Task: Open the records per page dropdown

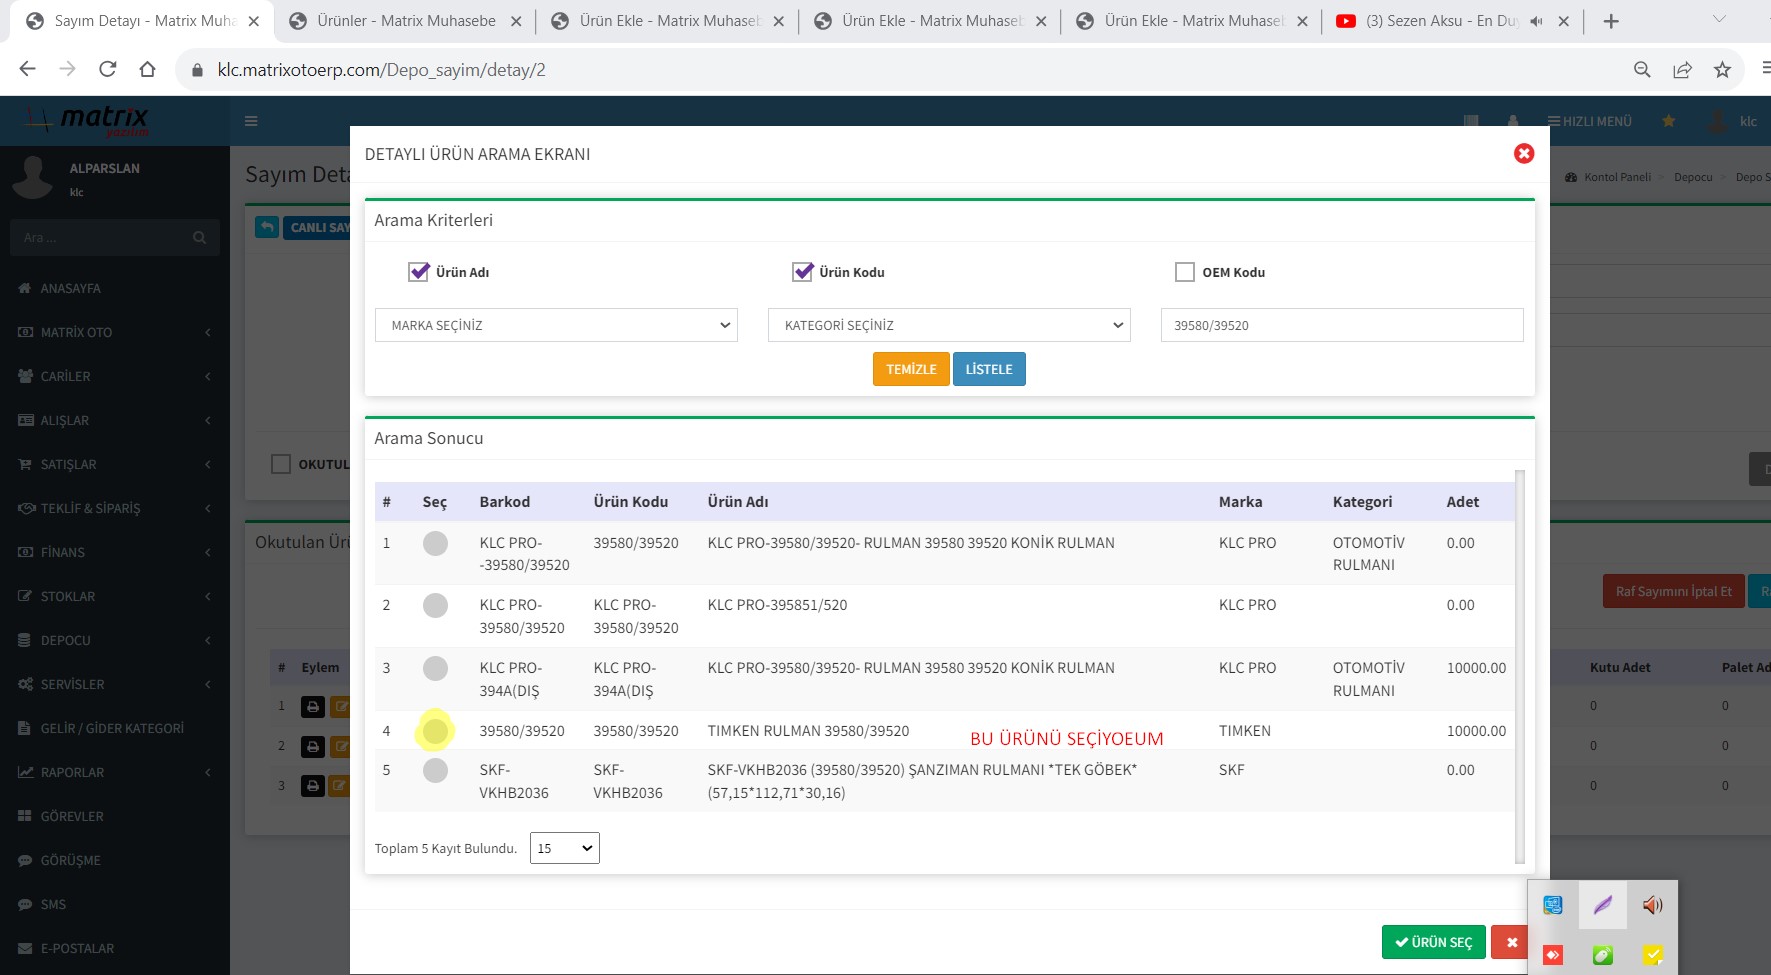Action: click(x=564, y=848)
